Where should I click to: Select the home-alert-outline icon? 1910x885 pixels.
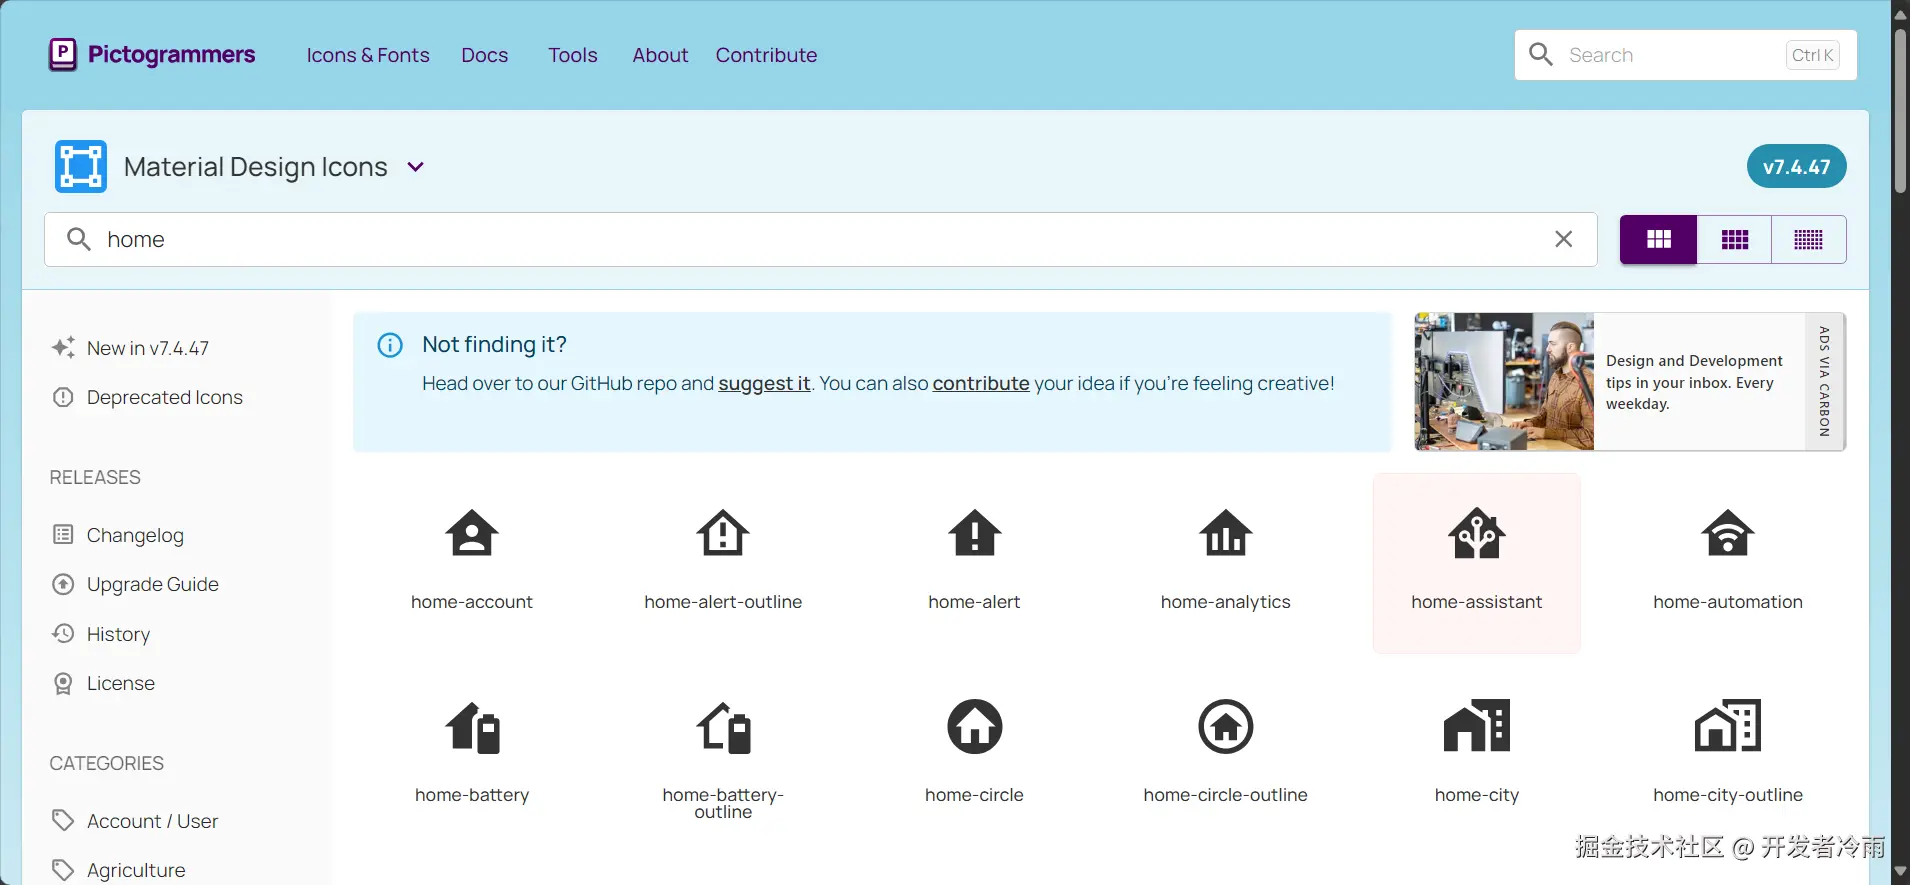[x=723, y=533]
